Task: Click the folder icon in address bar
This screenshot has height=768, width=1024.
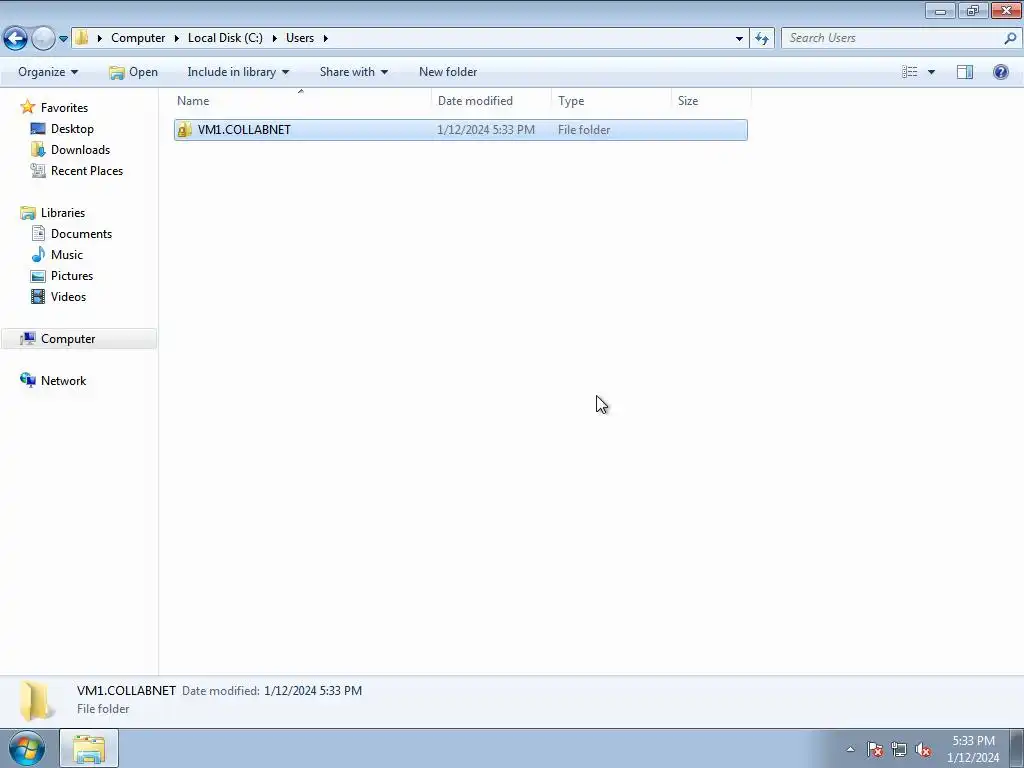Action: (x=81, y=37)
